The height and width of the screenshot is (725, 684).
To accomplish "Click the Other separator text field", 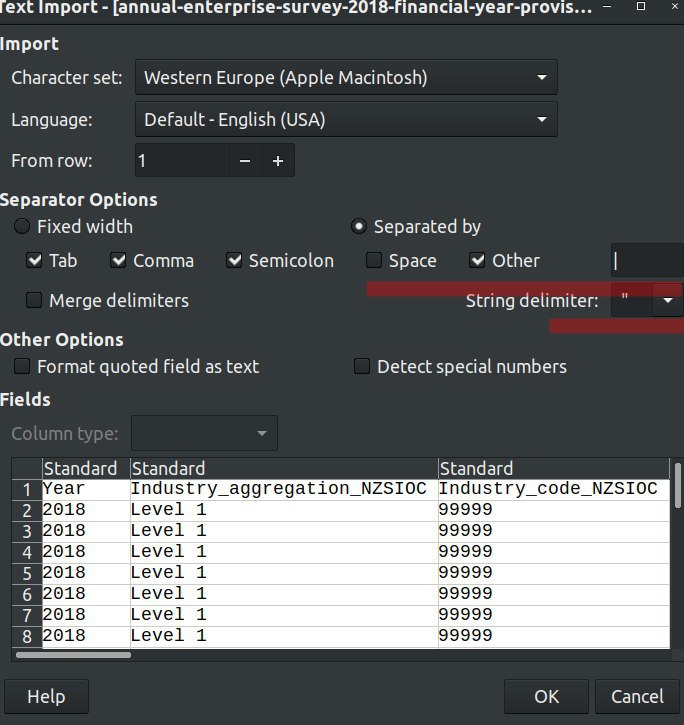I will (647, 260).
